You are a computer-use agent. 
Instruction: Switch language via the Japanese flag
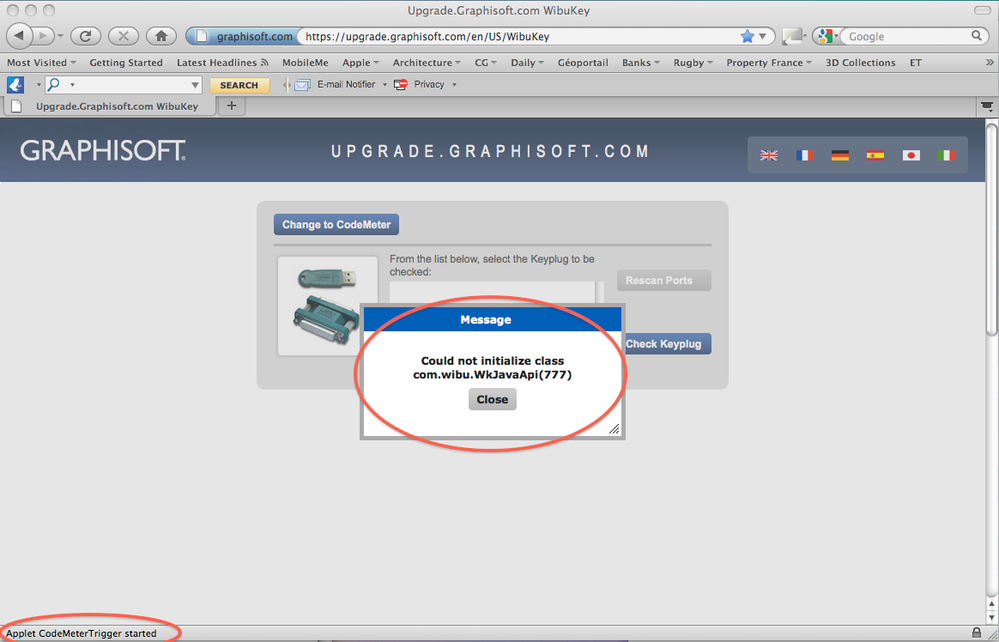coord(911,155)
